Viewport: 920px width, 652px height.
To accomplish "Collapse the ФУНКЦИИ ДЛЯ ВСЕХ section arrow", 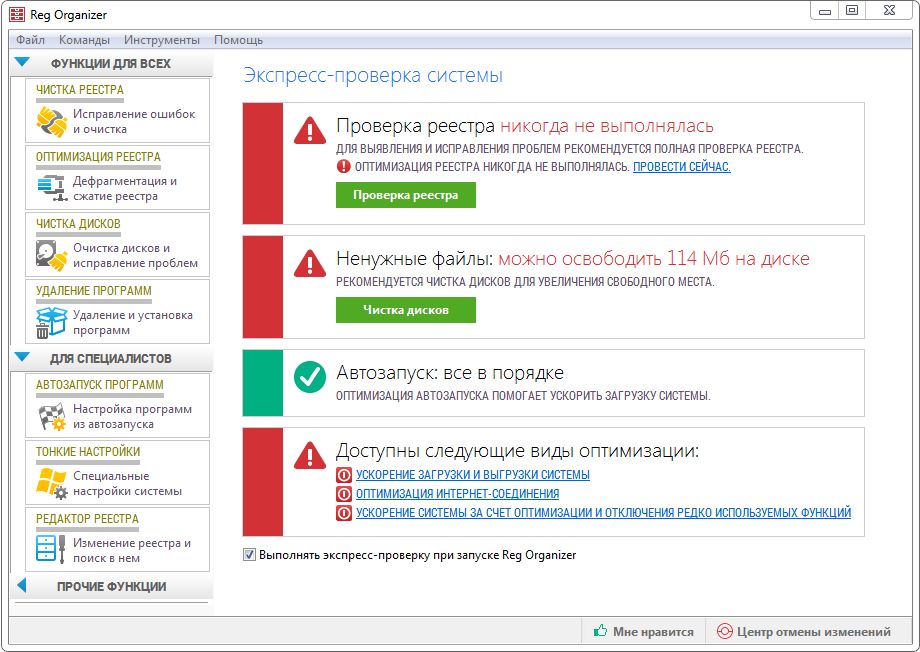I will (22, 62).
